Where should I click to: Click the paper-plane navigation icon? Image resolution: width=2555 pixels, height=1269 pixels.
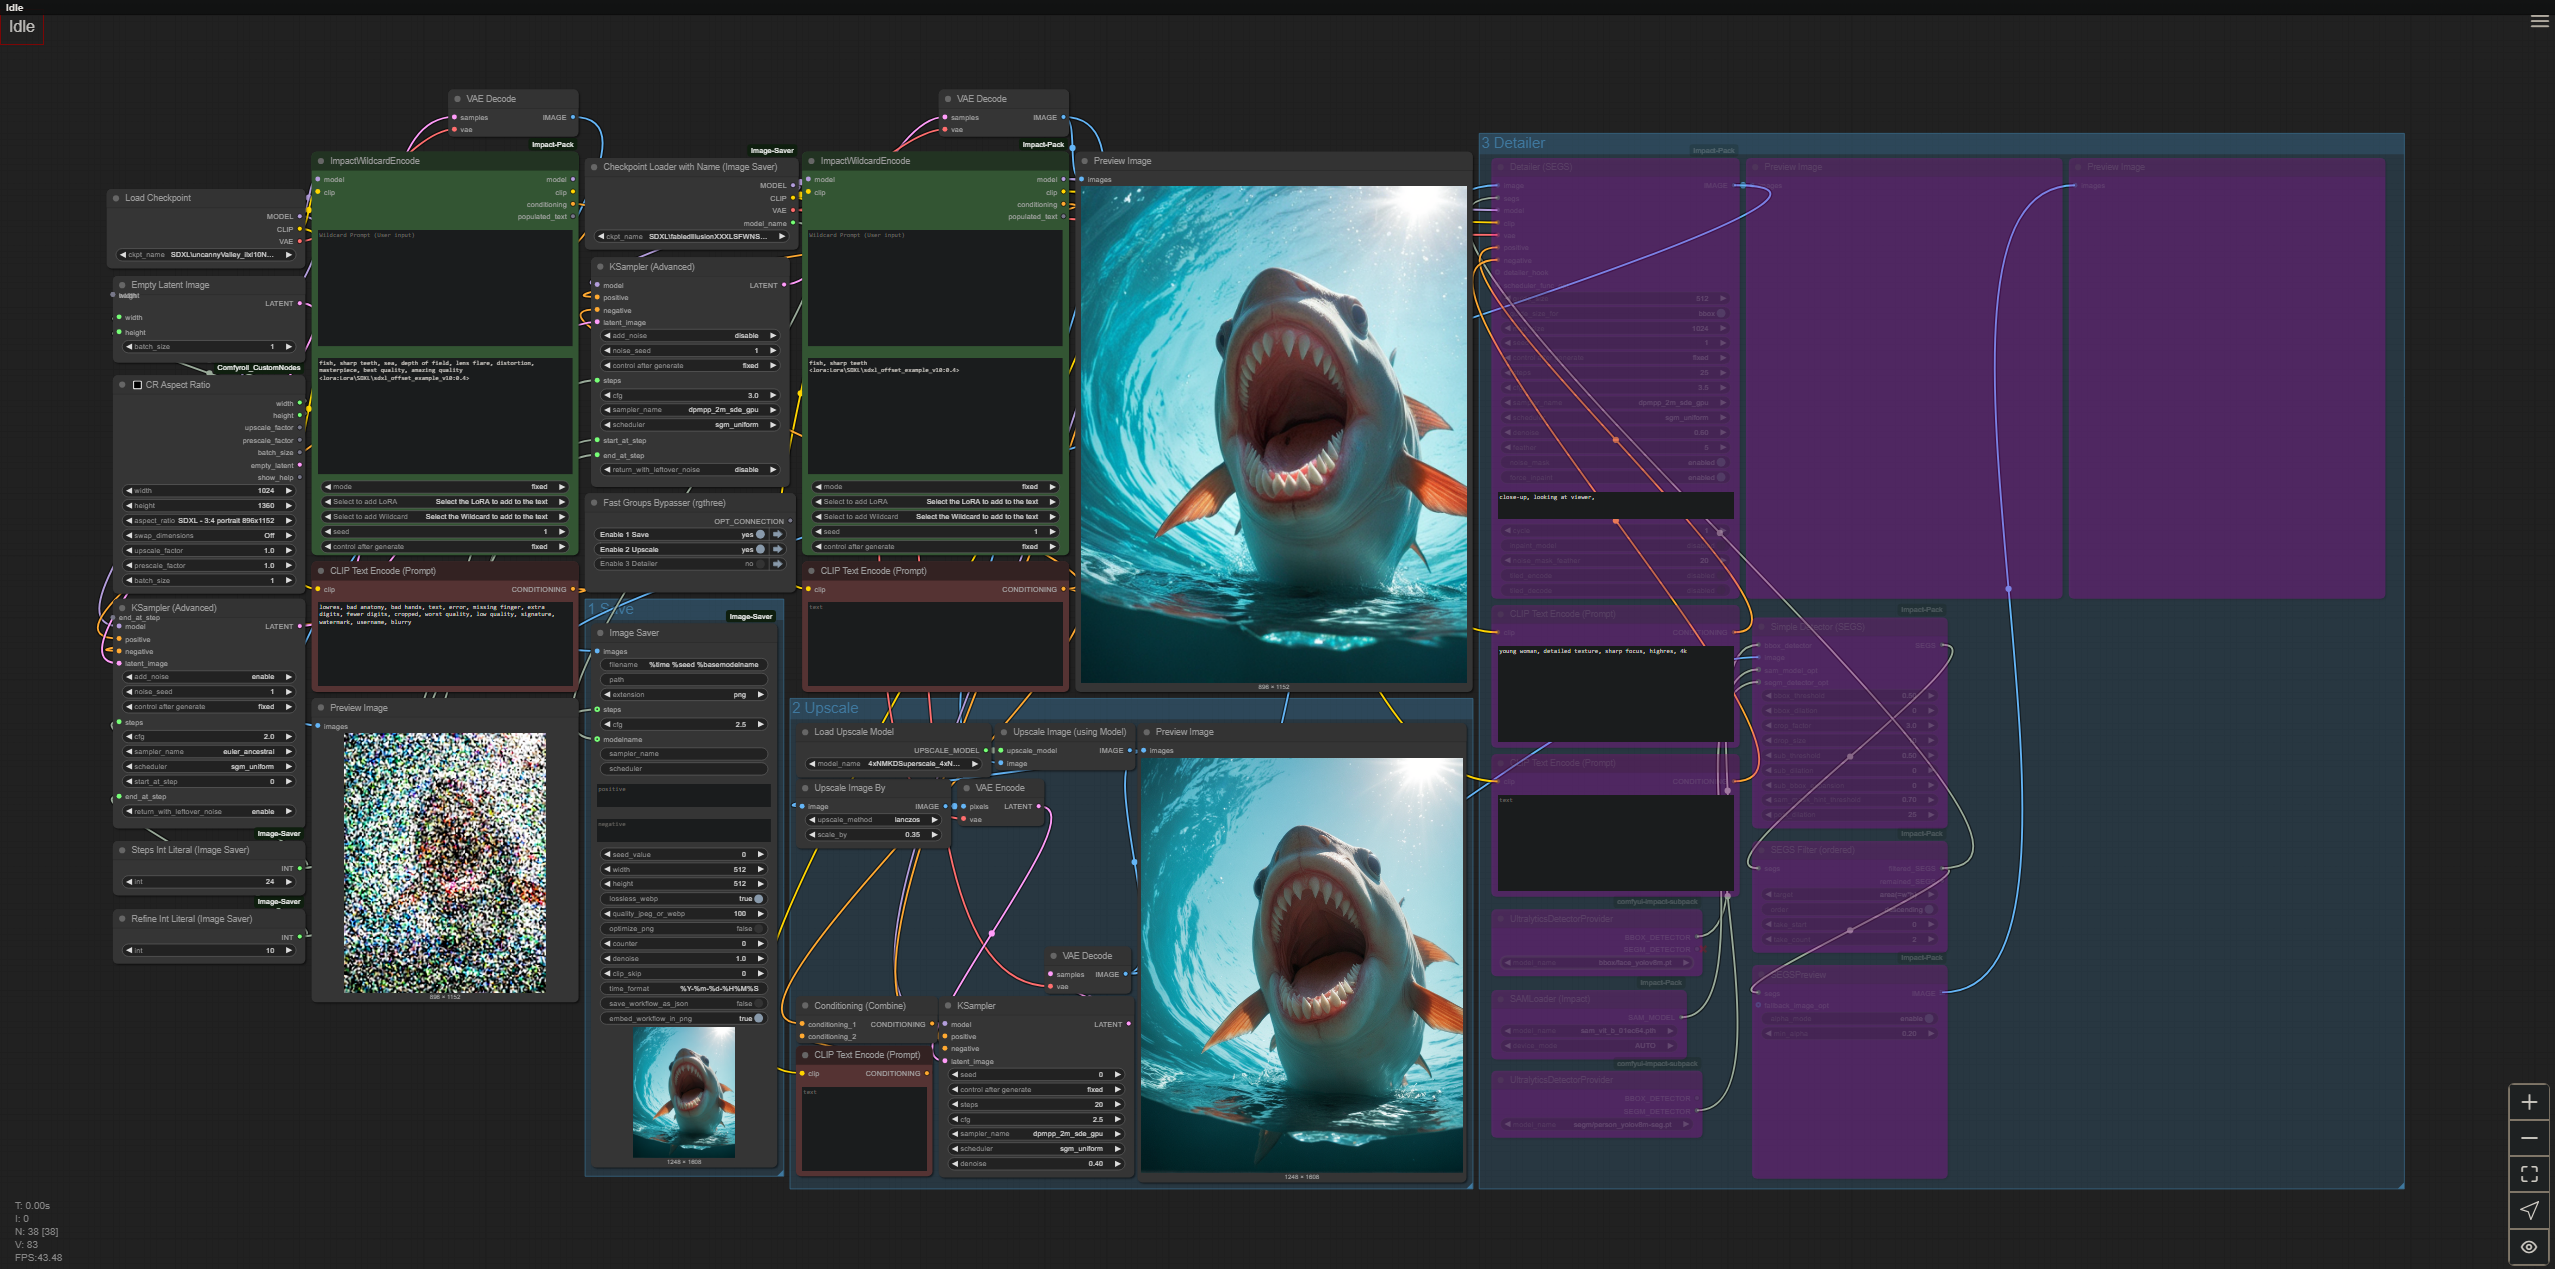[x=2529, y=1210]
